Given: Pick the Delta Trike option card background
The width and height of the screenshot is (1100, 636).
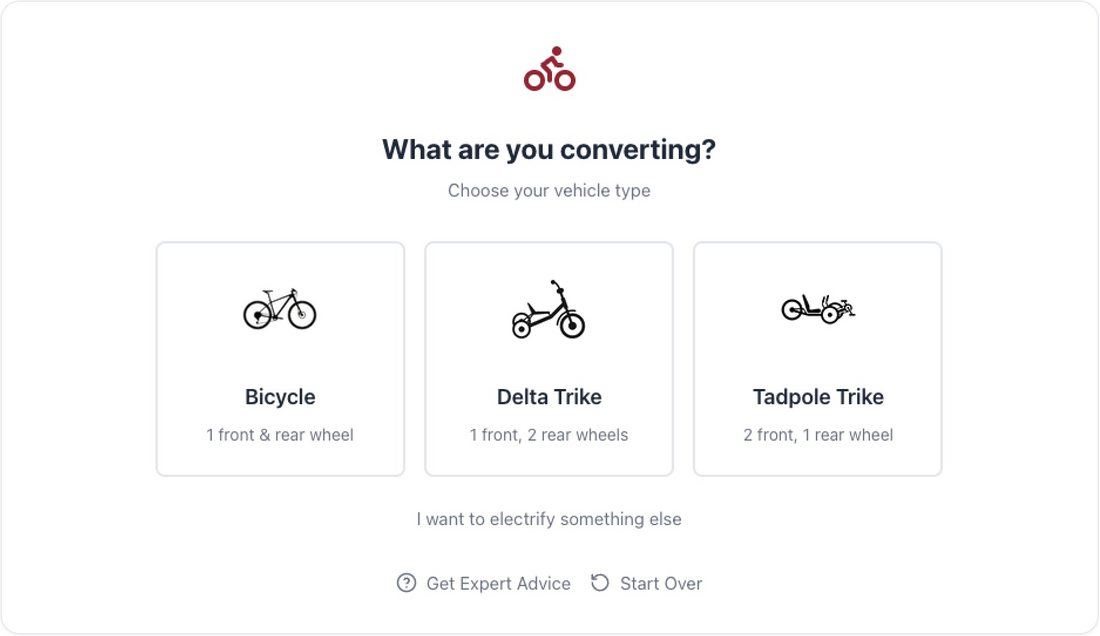Looking at the screenshot, I should pos(549,359).
